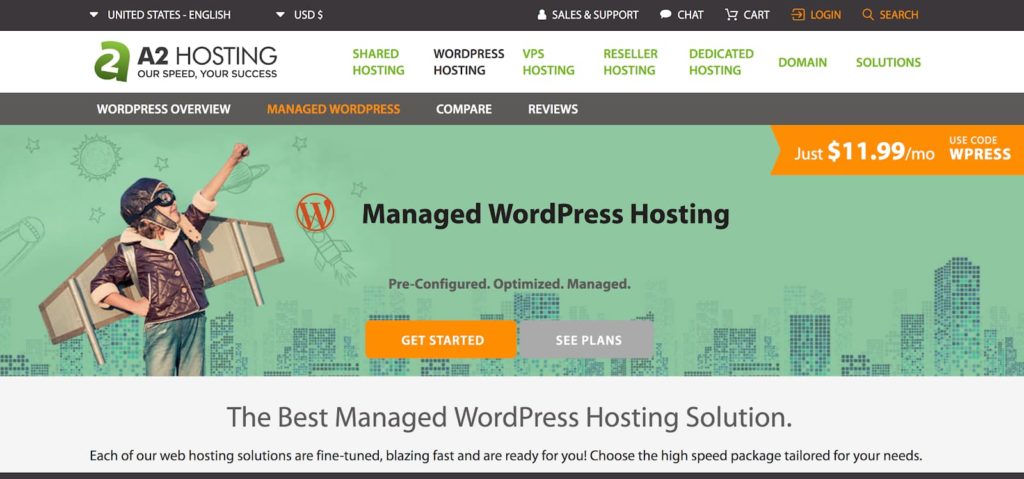This screenshot has height=479, width=1024.
Task: Click the A2 Hosting logo
Action: click(186, 61)
